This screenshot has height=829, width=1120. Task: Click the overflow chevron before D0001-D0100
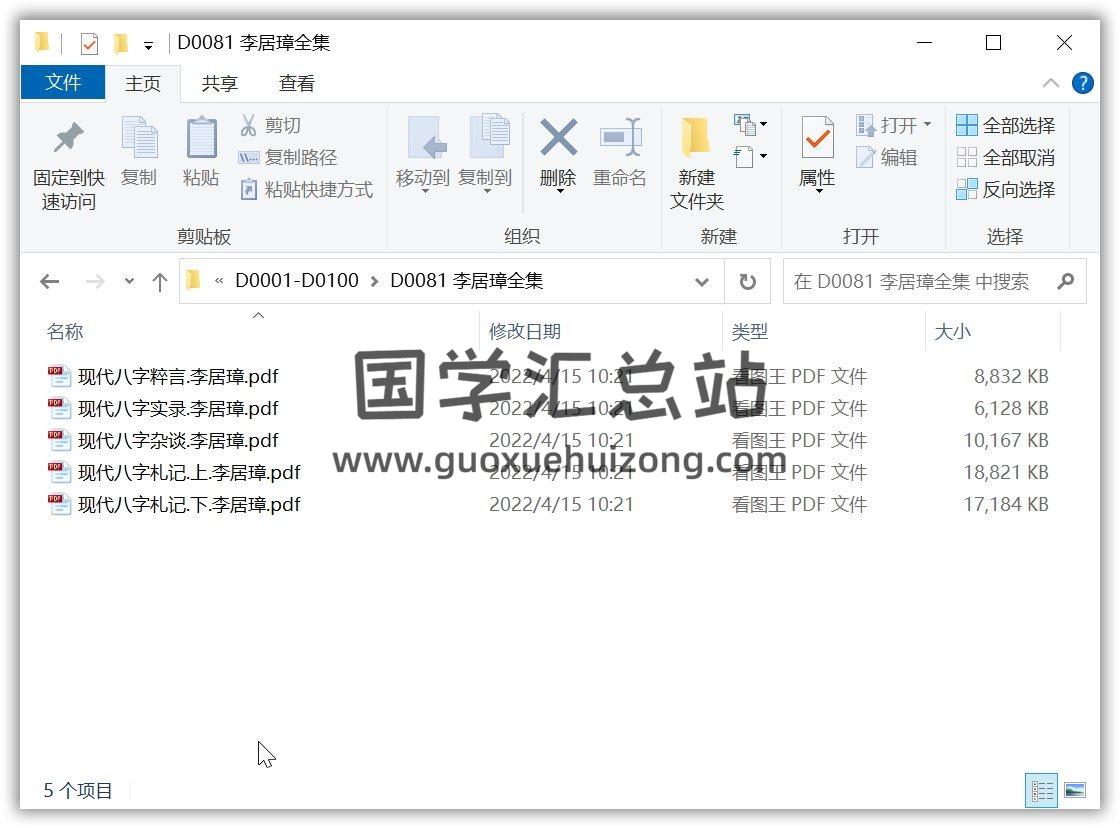219,281
